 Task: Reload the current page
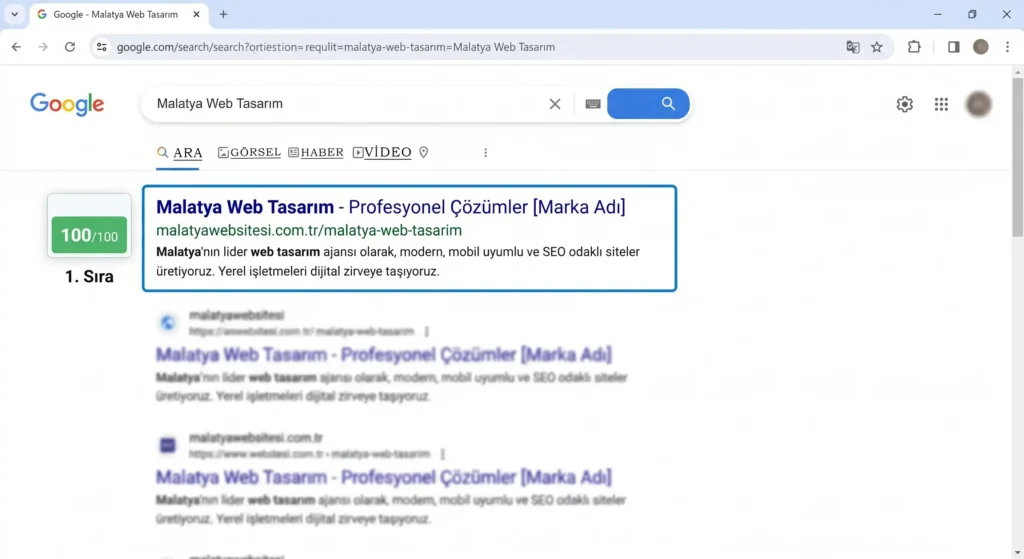[70, 47]
